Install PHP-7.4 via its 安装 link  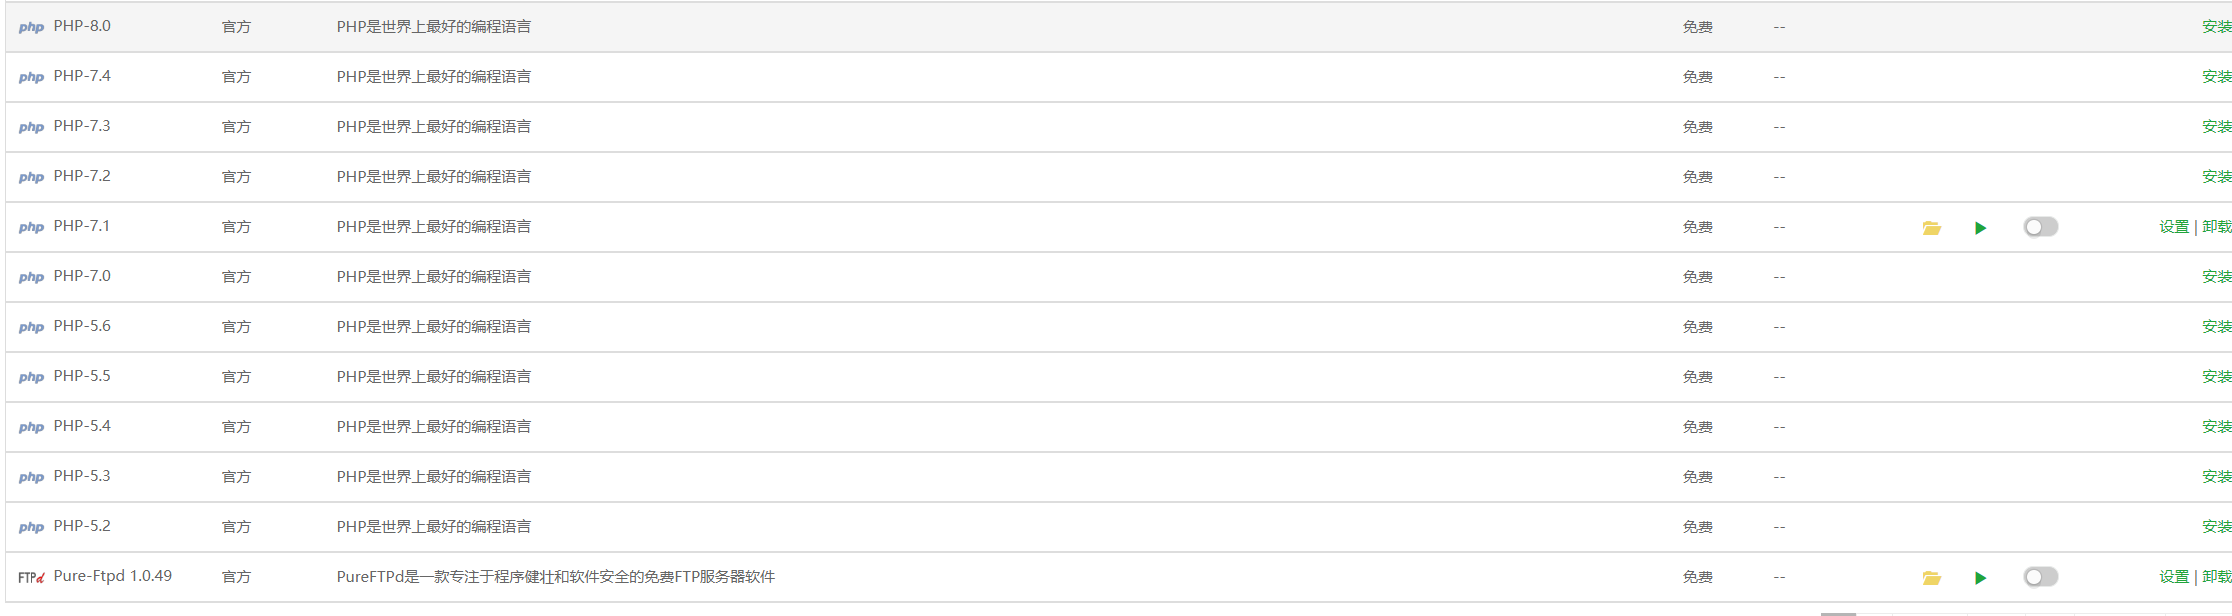click(2216, 77)
